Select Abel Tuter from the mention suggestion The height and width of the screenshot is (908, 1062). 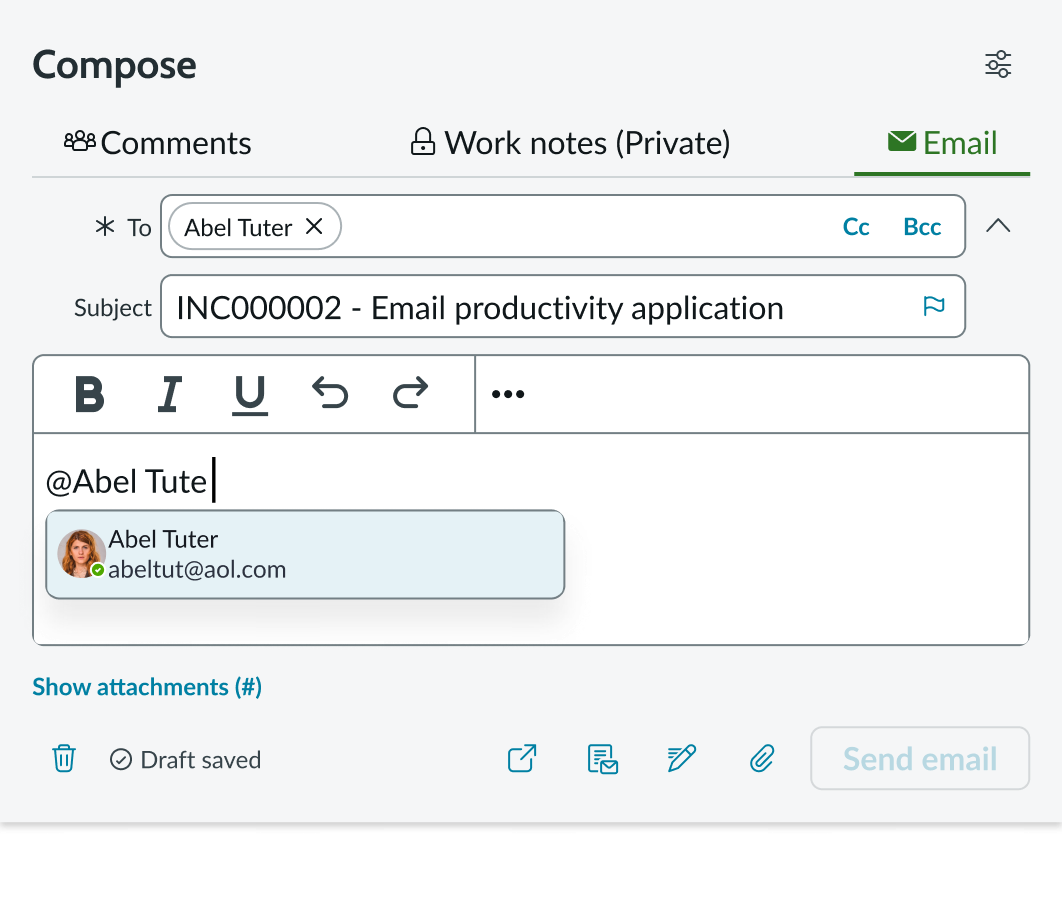tap(305, 553)
